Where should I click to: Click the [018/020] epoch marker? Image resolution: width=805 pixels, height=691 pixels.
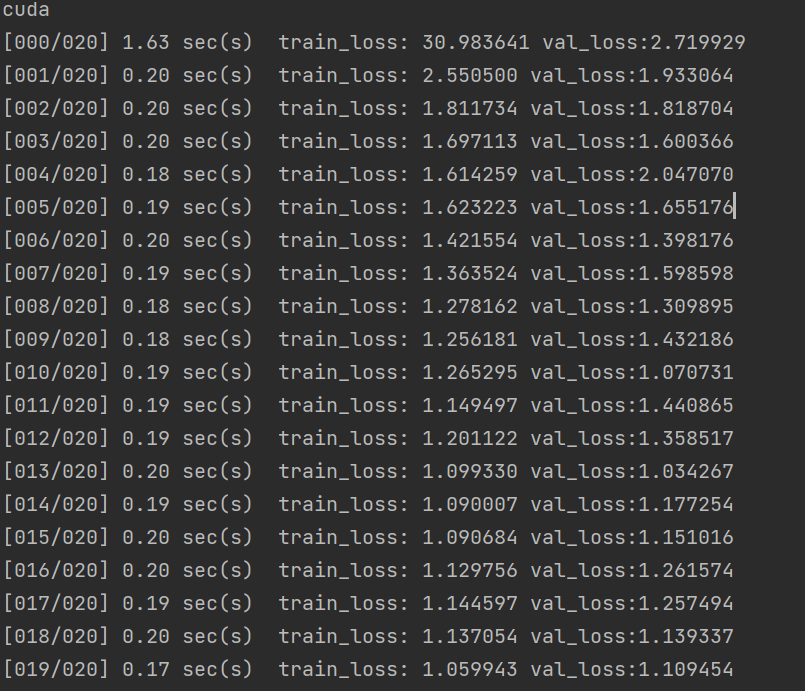click(x=56, y=636)
